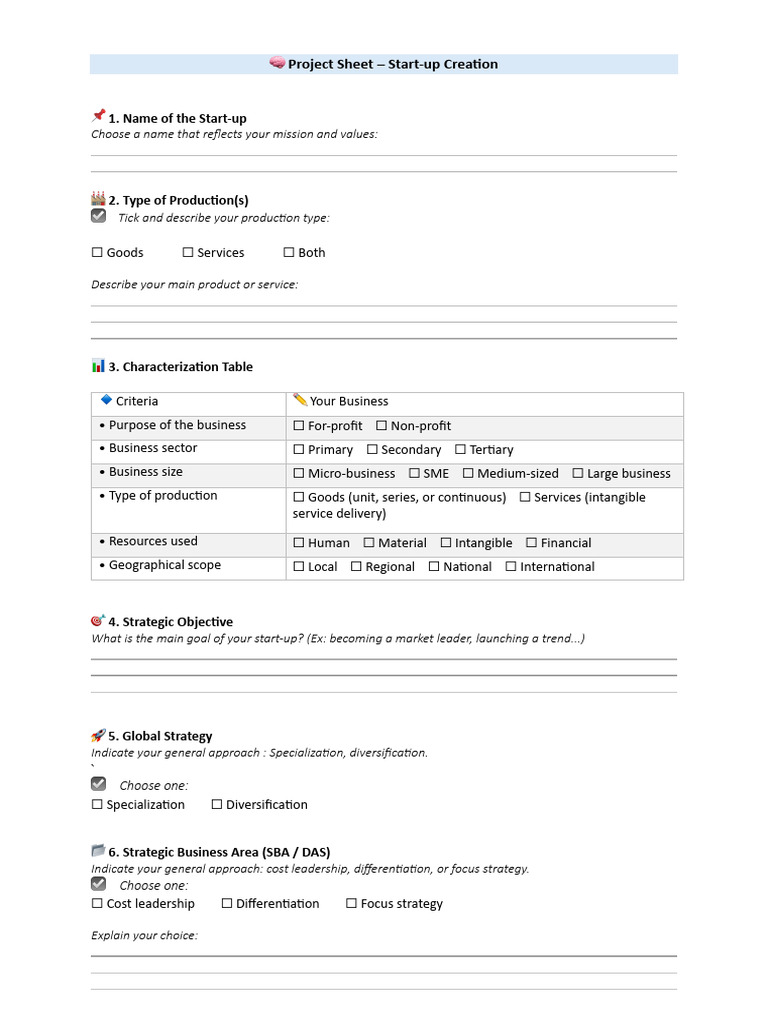
Task: Tick the Intangible resources checkbox
Action: 445,543
